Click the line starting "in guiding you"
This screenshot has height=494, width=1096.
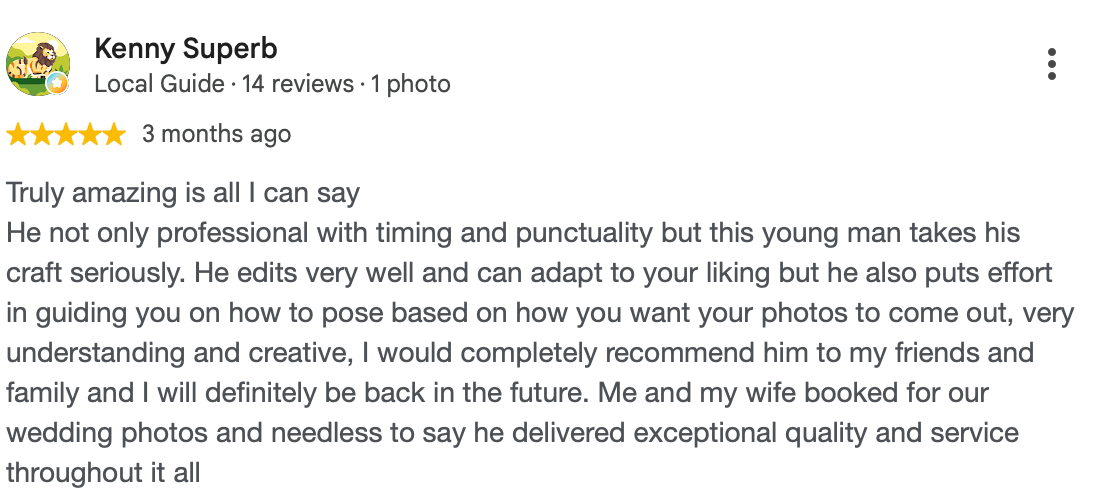click(x=540, y=314)
